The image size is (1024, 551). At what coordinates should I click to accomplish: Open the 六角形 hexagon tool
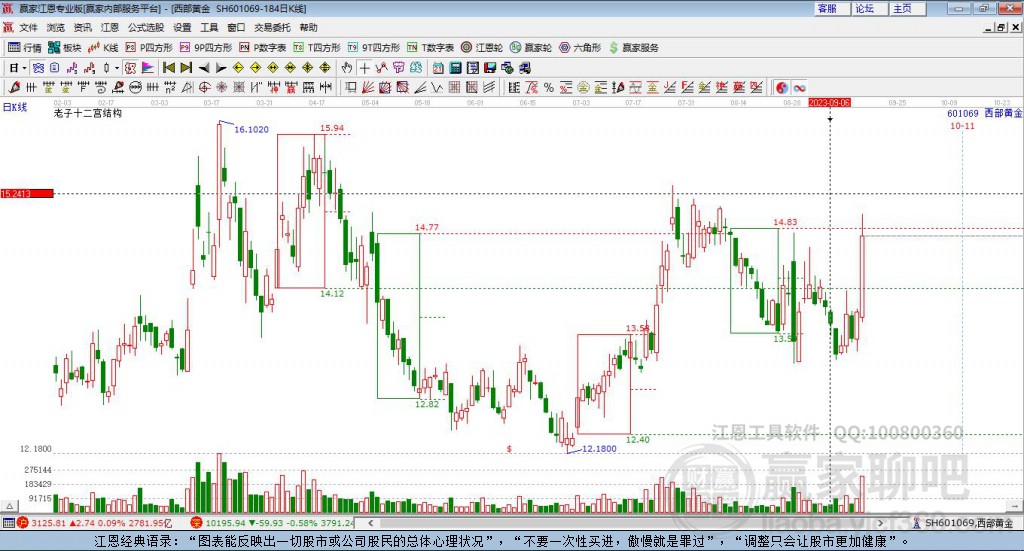[580, 48]
